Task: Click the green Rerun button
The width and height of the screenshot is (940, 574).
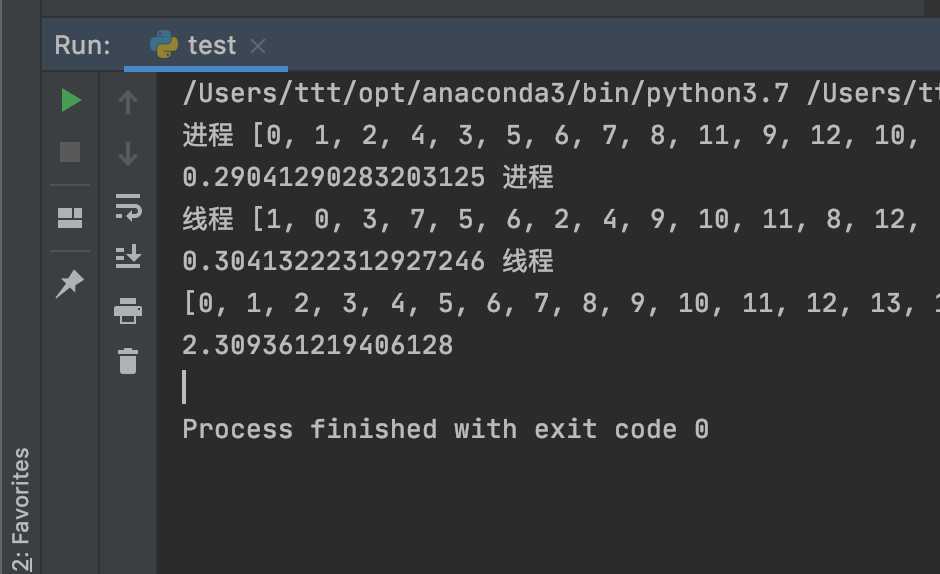Action: pos(71,100)
